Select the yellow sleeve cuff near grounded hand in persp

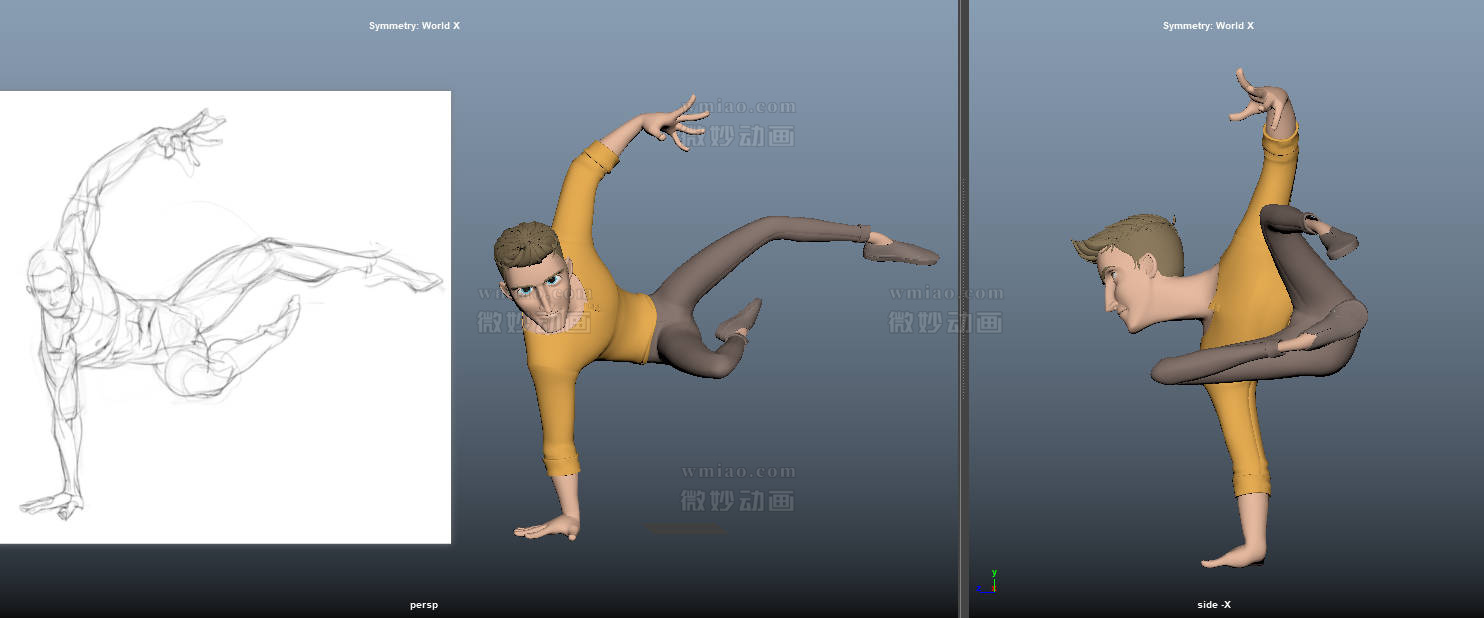point(563,463)
